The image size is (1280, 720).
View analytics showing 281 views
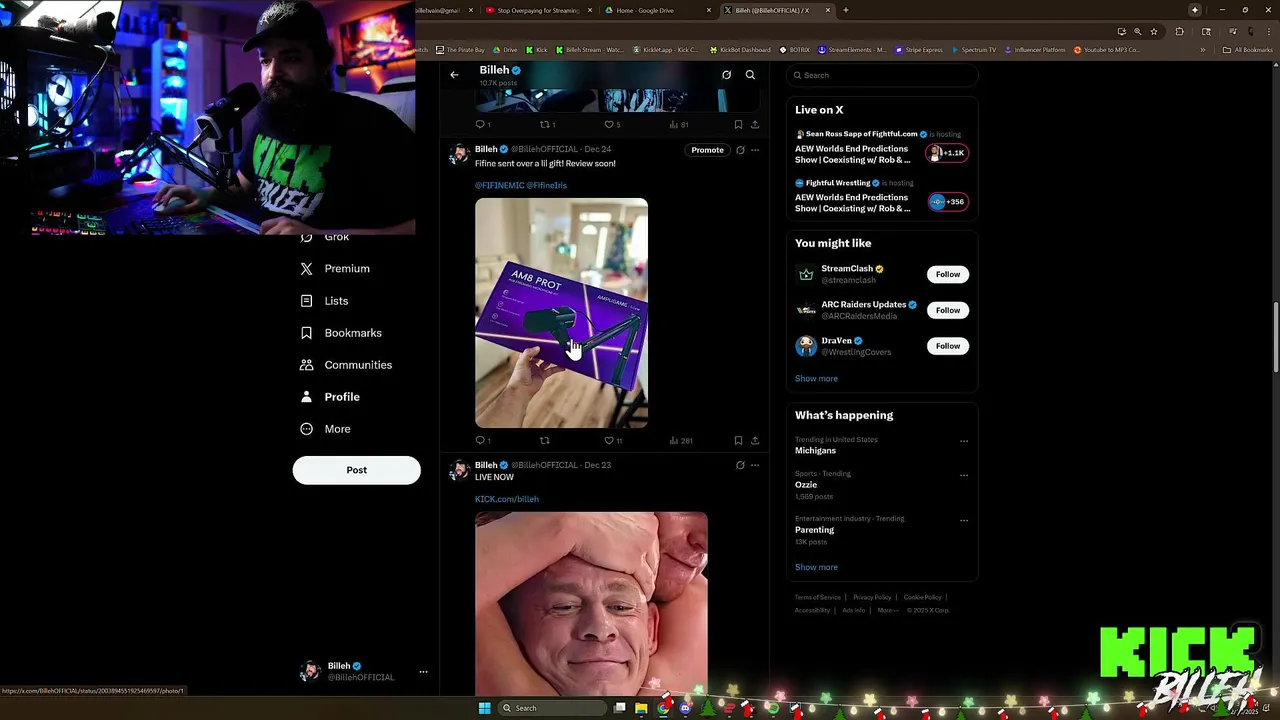[680, 440]
